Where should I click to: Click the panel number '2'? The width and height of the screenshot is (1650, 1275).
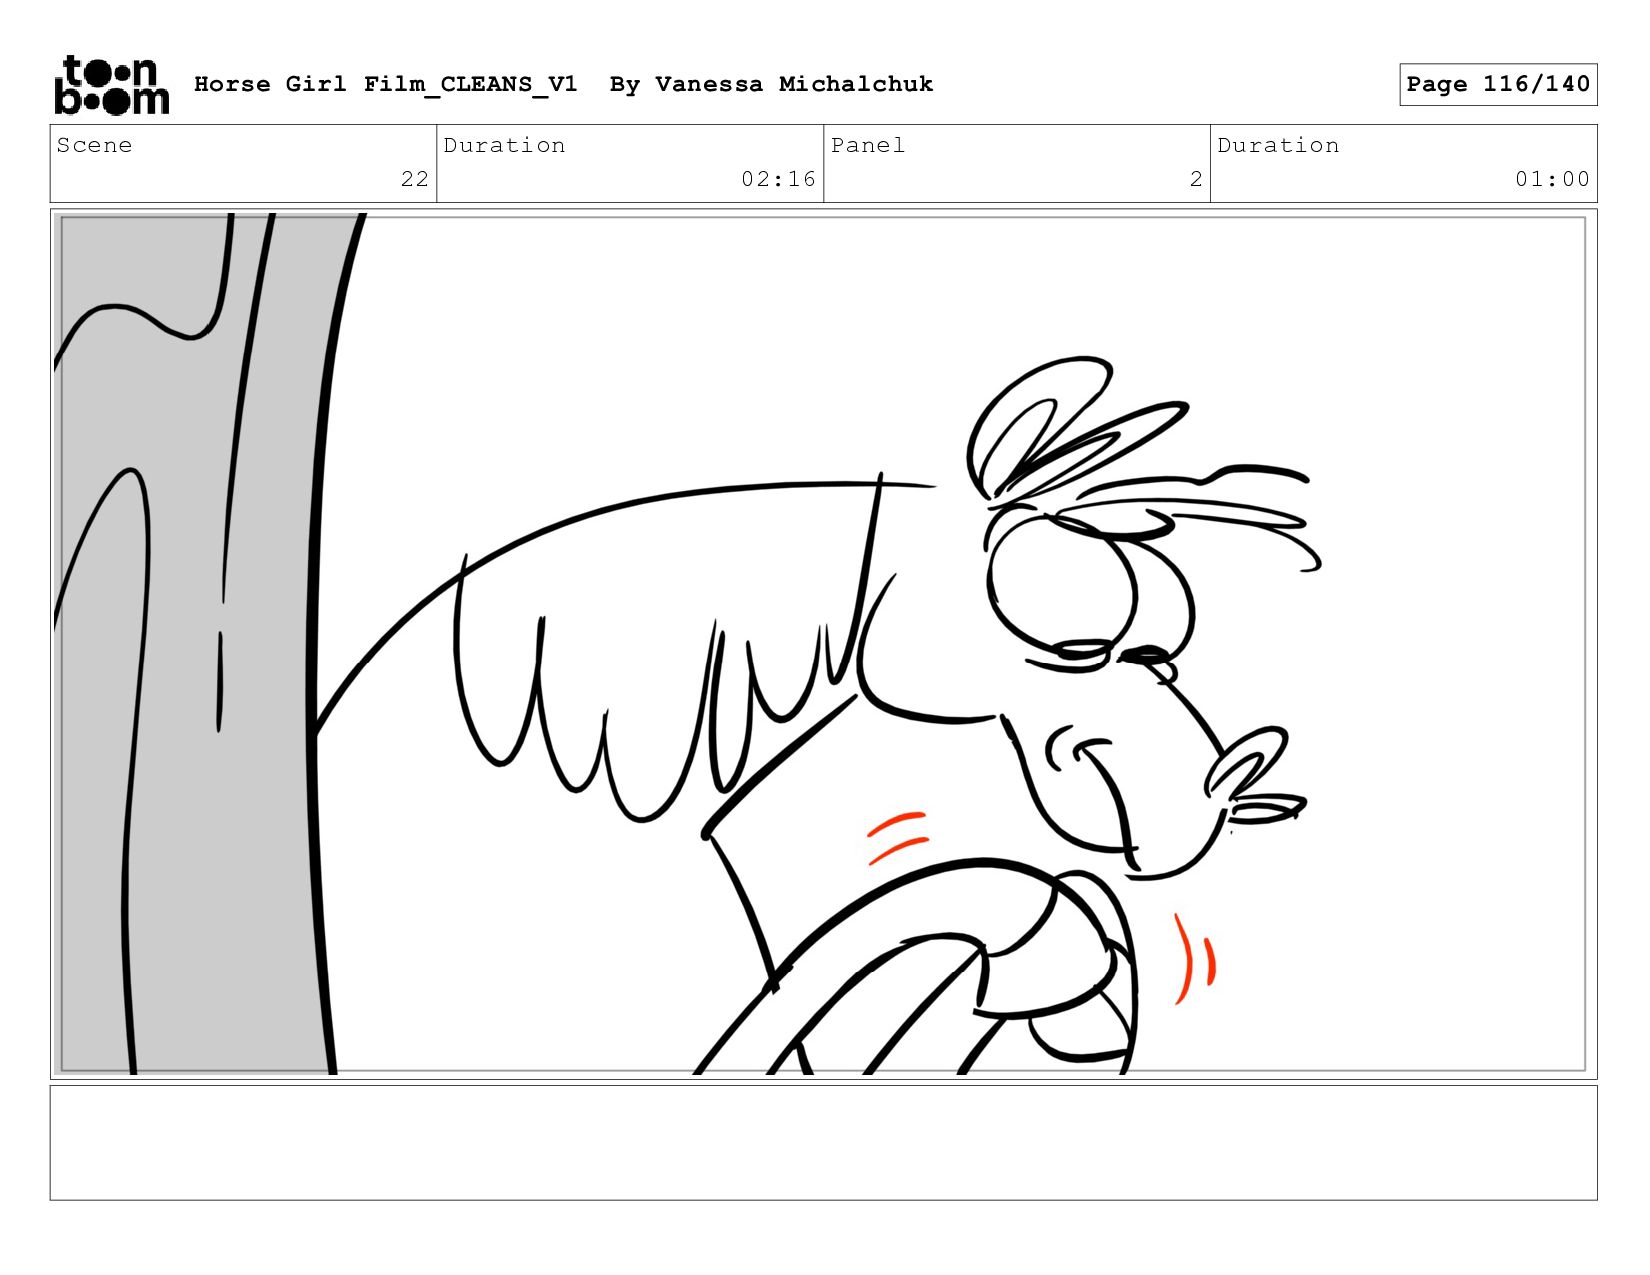tap(1196, 179)
